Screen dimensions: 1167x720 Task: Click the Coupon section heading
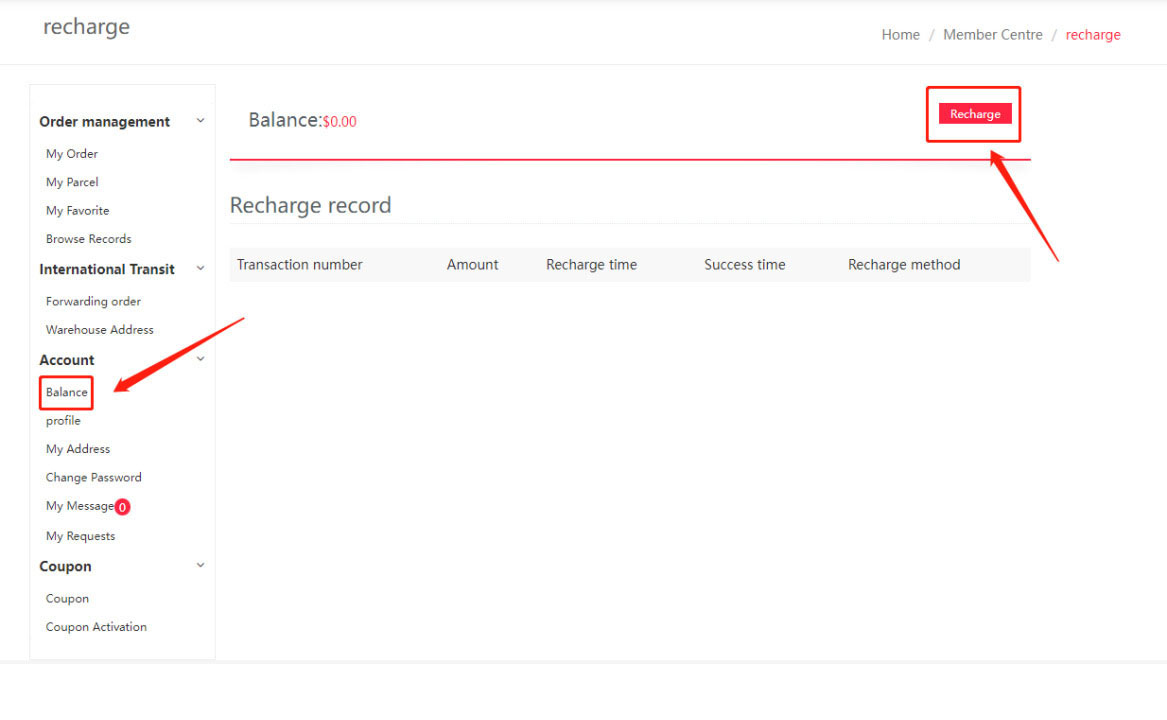pyautogui.click(x=65, y=566)
